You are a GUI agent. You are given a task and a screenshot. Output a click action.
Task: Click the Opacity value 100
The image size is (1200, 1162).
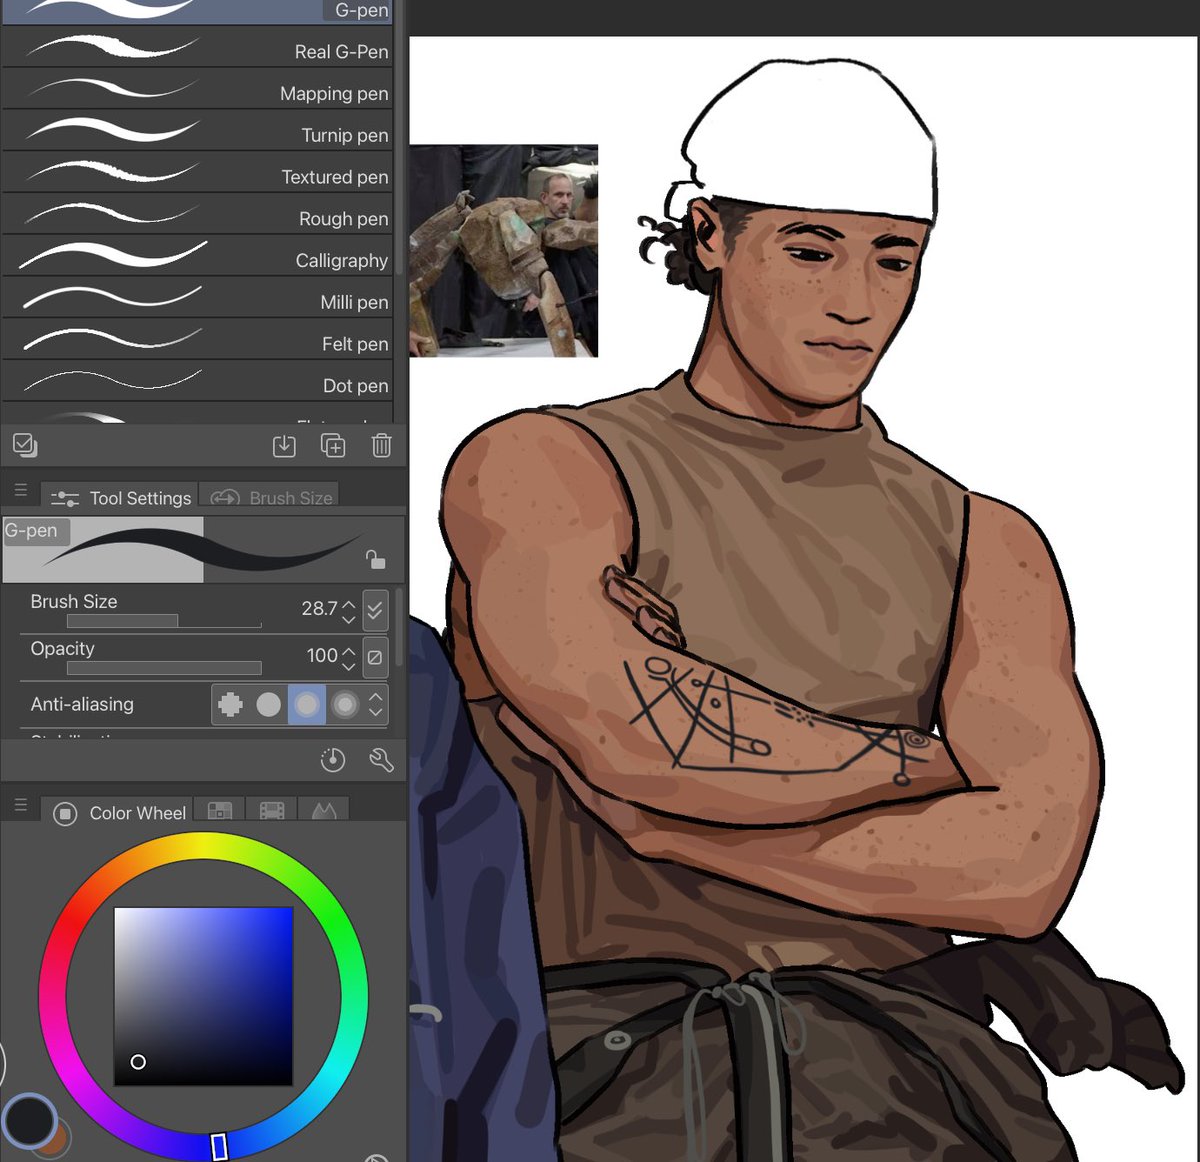point(322,655)
